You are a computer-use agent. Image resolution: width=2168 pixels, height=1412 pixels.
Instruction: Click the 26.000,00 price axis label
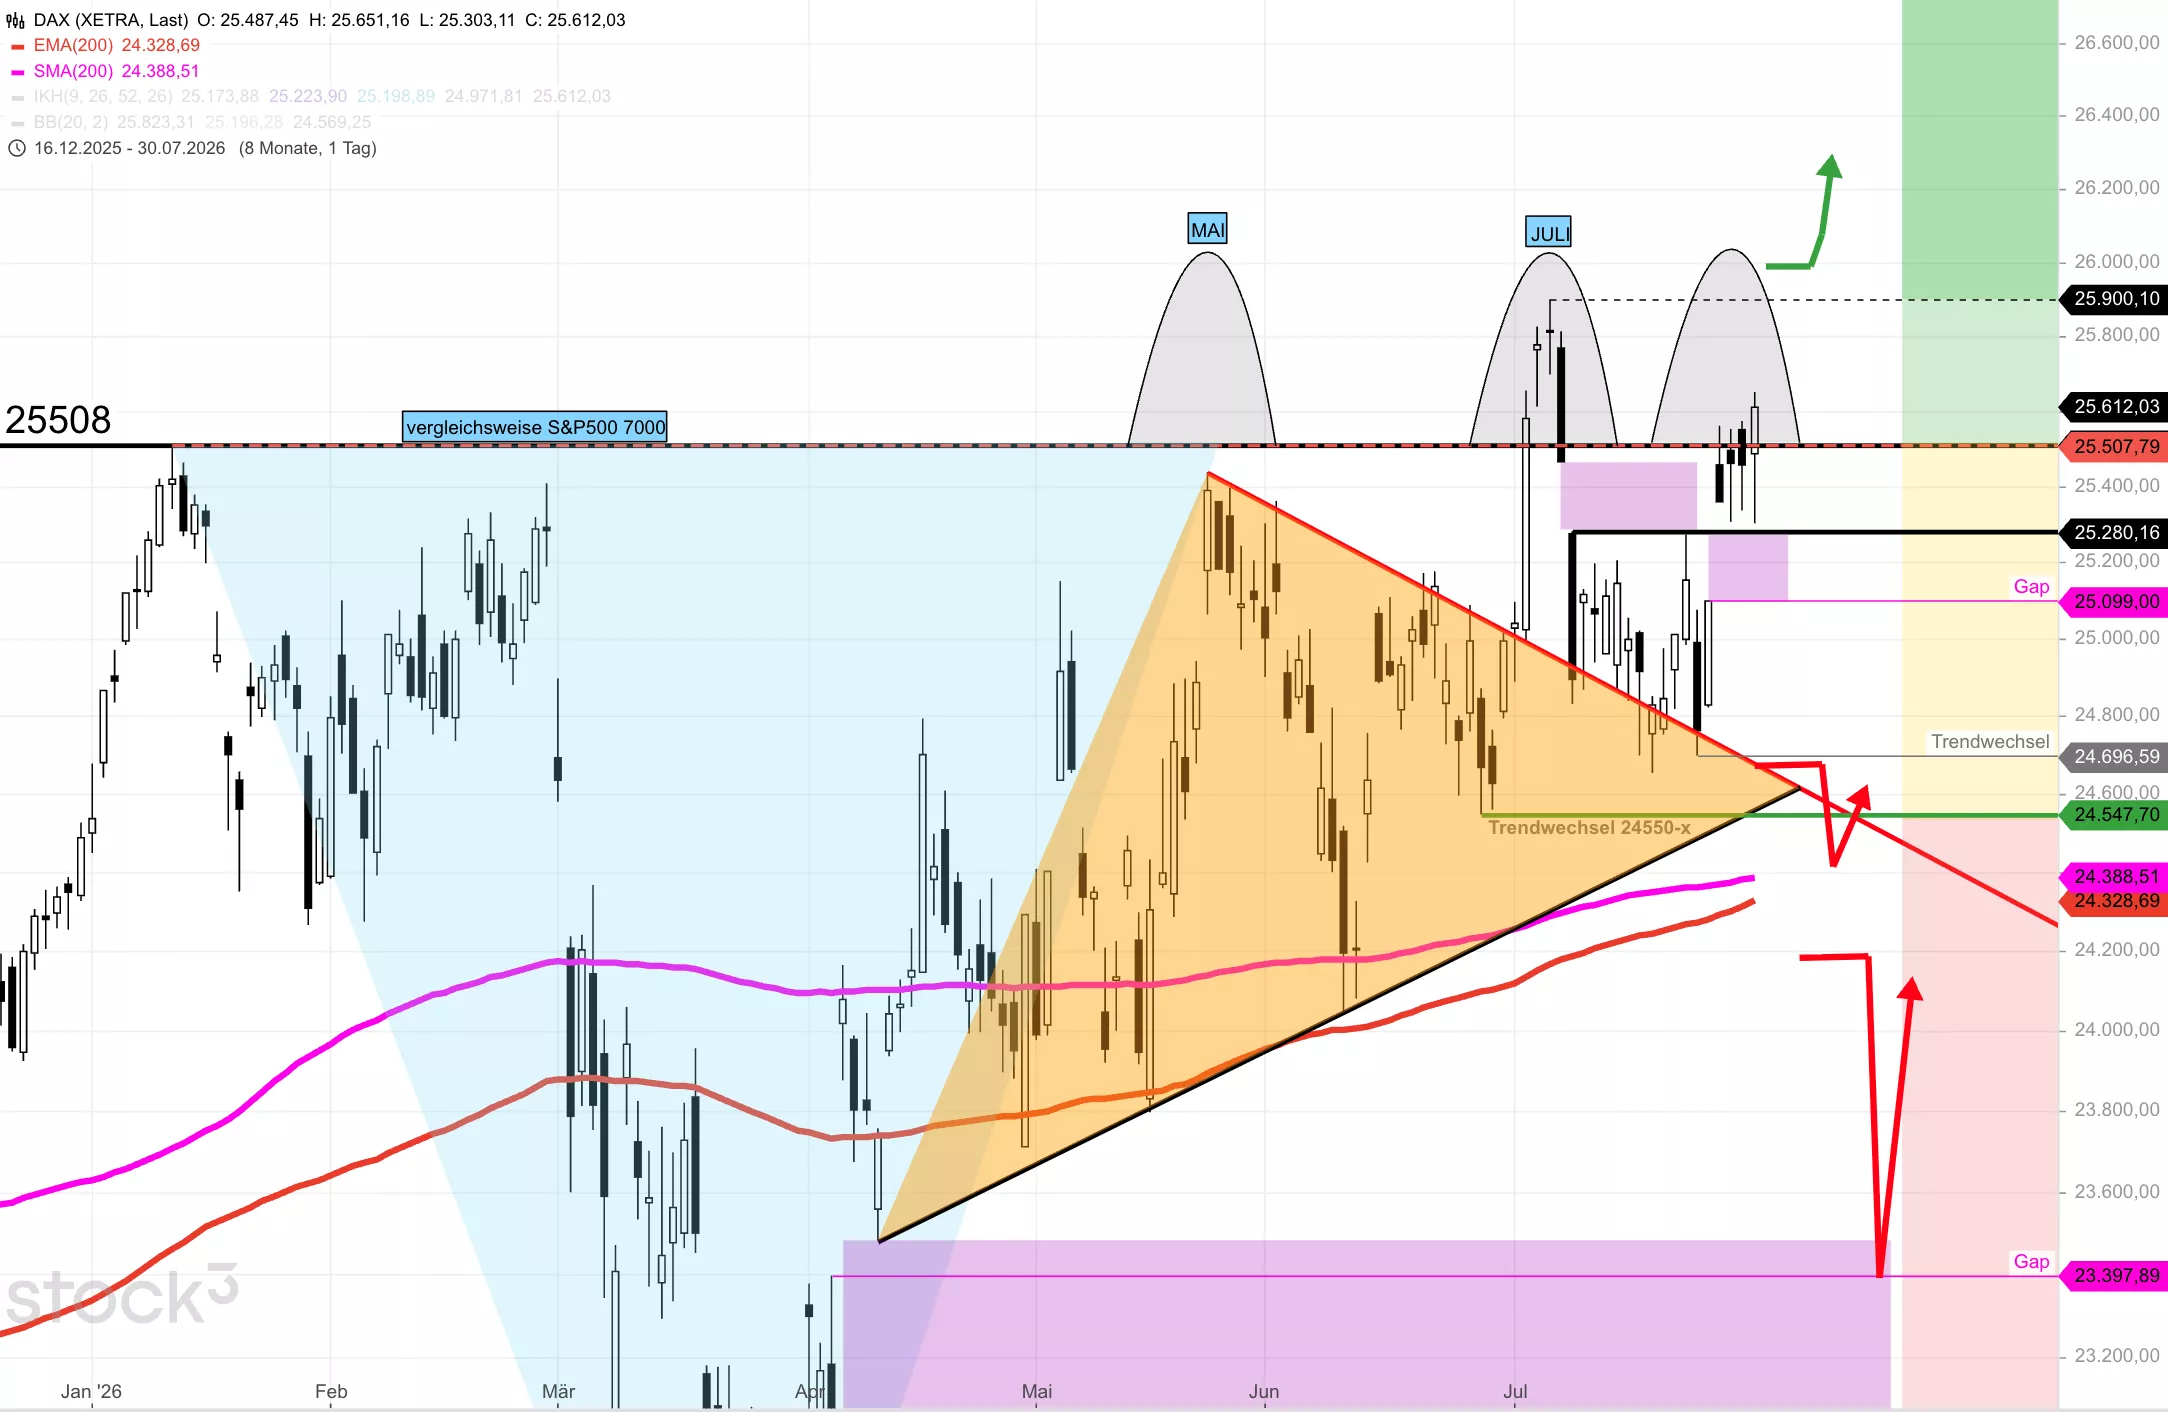2117,261
